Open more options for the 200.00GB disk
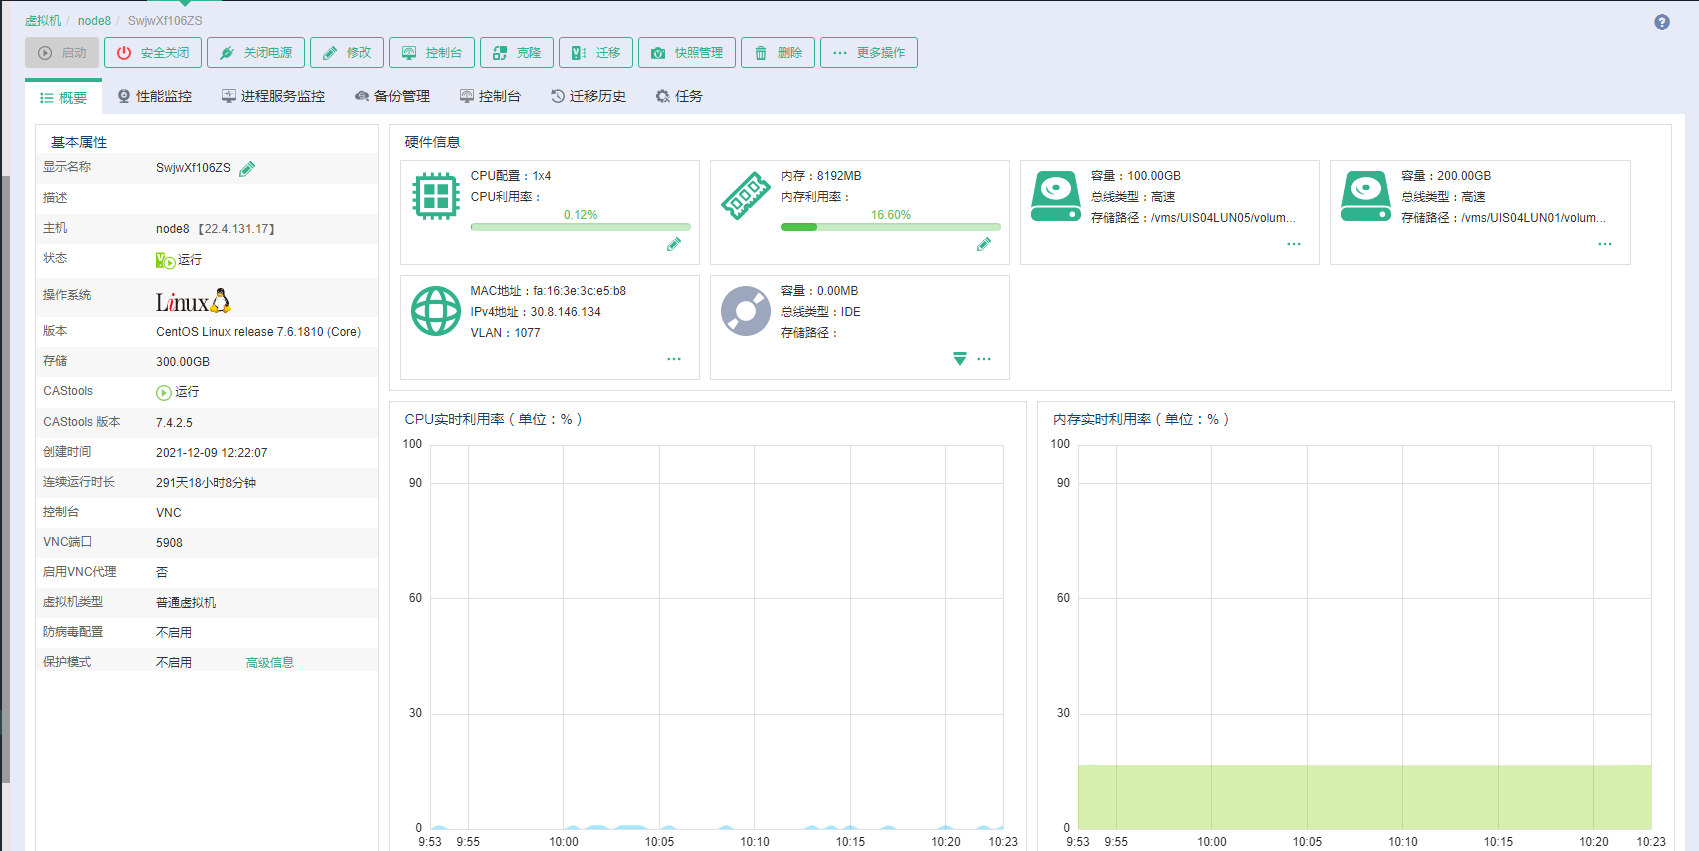1699x851 pixels. pos(1605,244)
